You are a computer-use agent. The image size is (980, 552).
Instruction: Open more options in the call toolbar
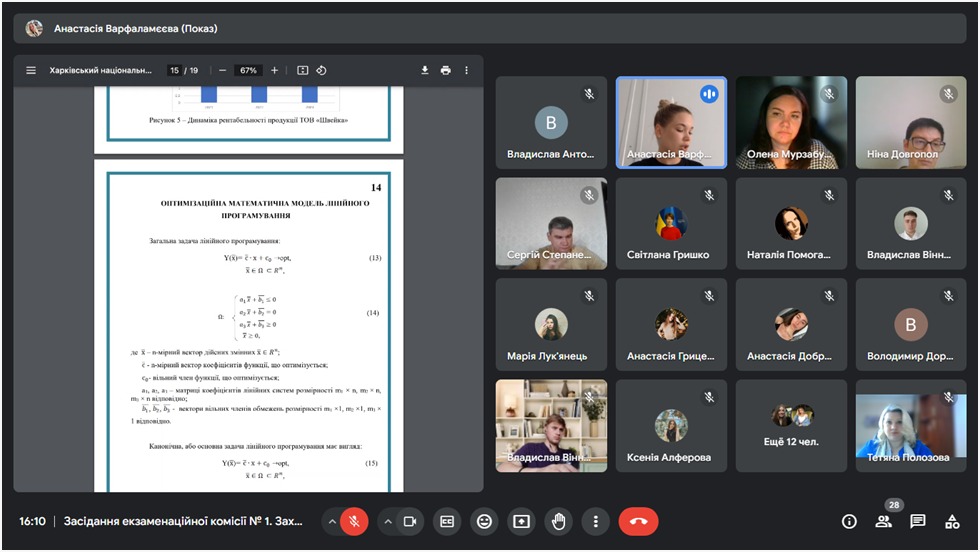pyautogui.click(x=595, y=521)
